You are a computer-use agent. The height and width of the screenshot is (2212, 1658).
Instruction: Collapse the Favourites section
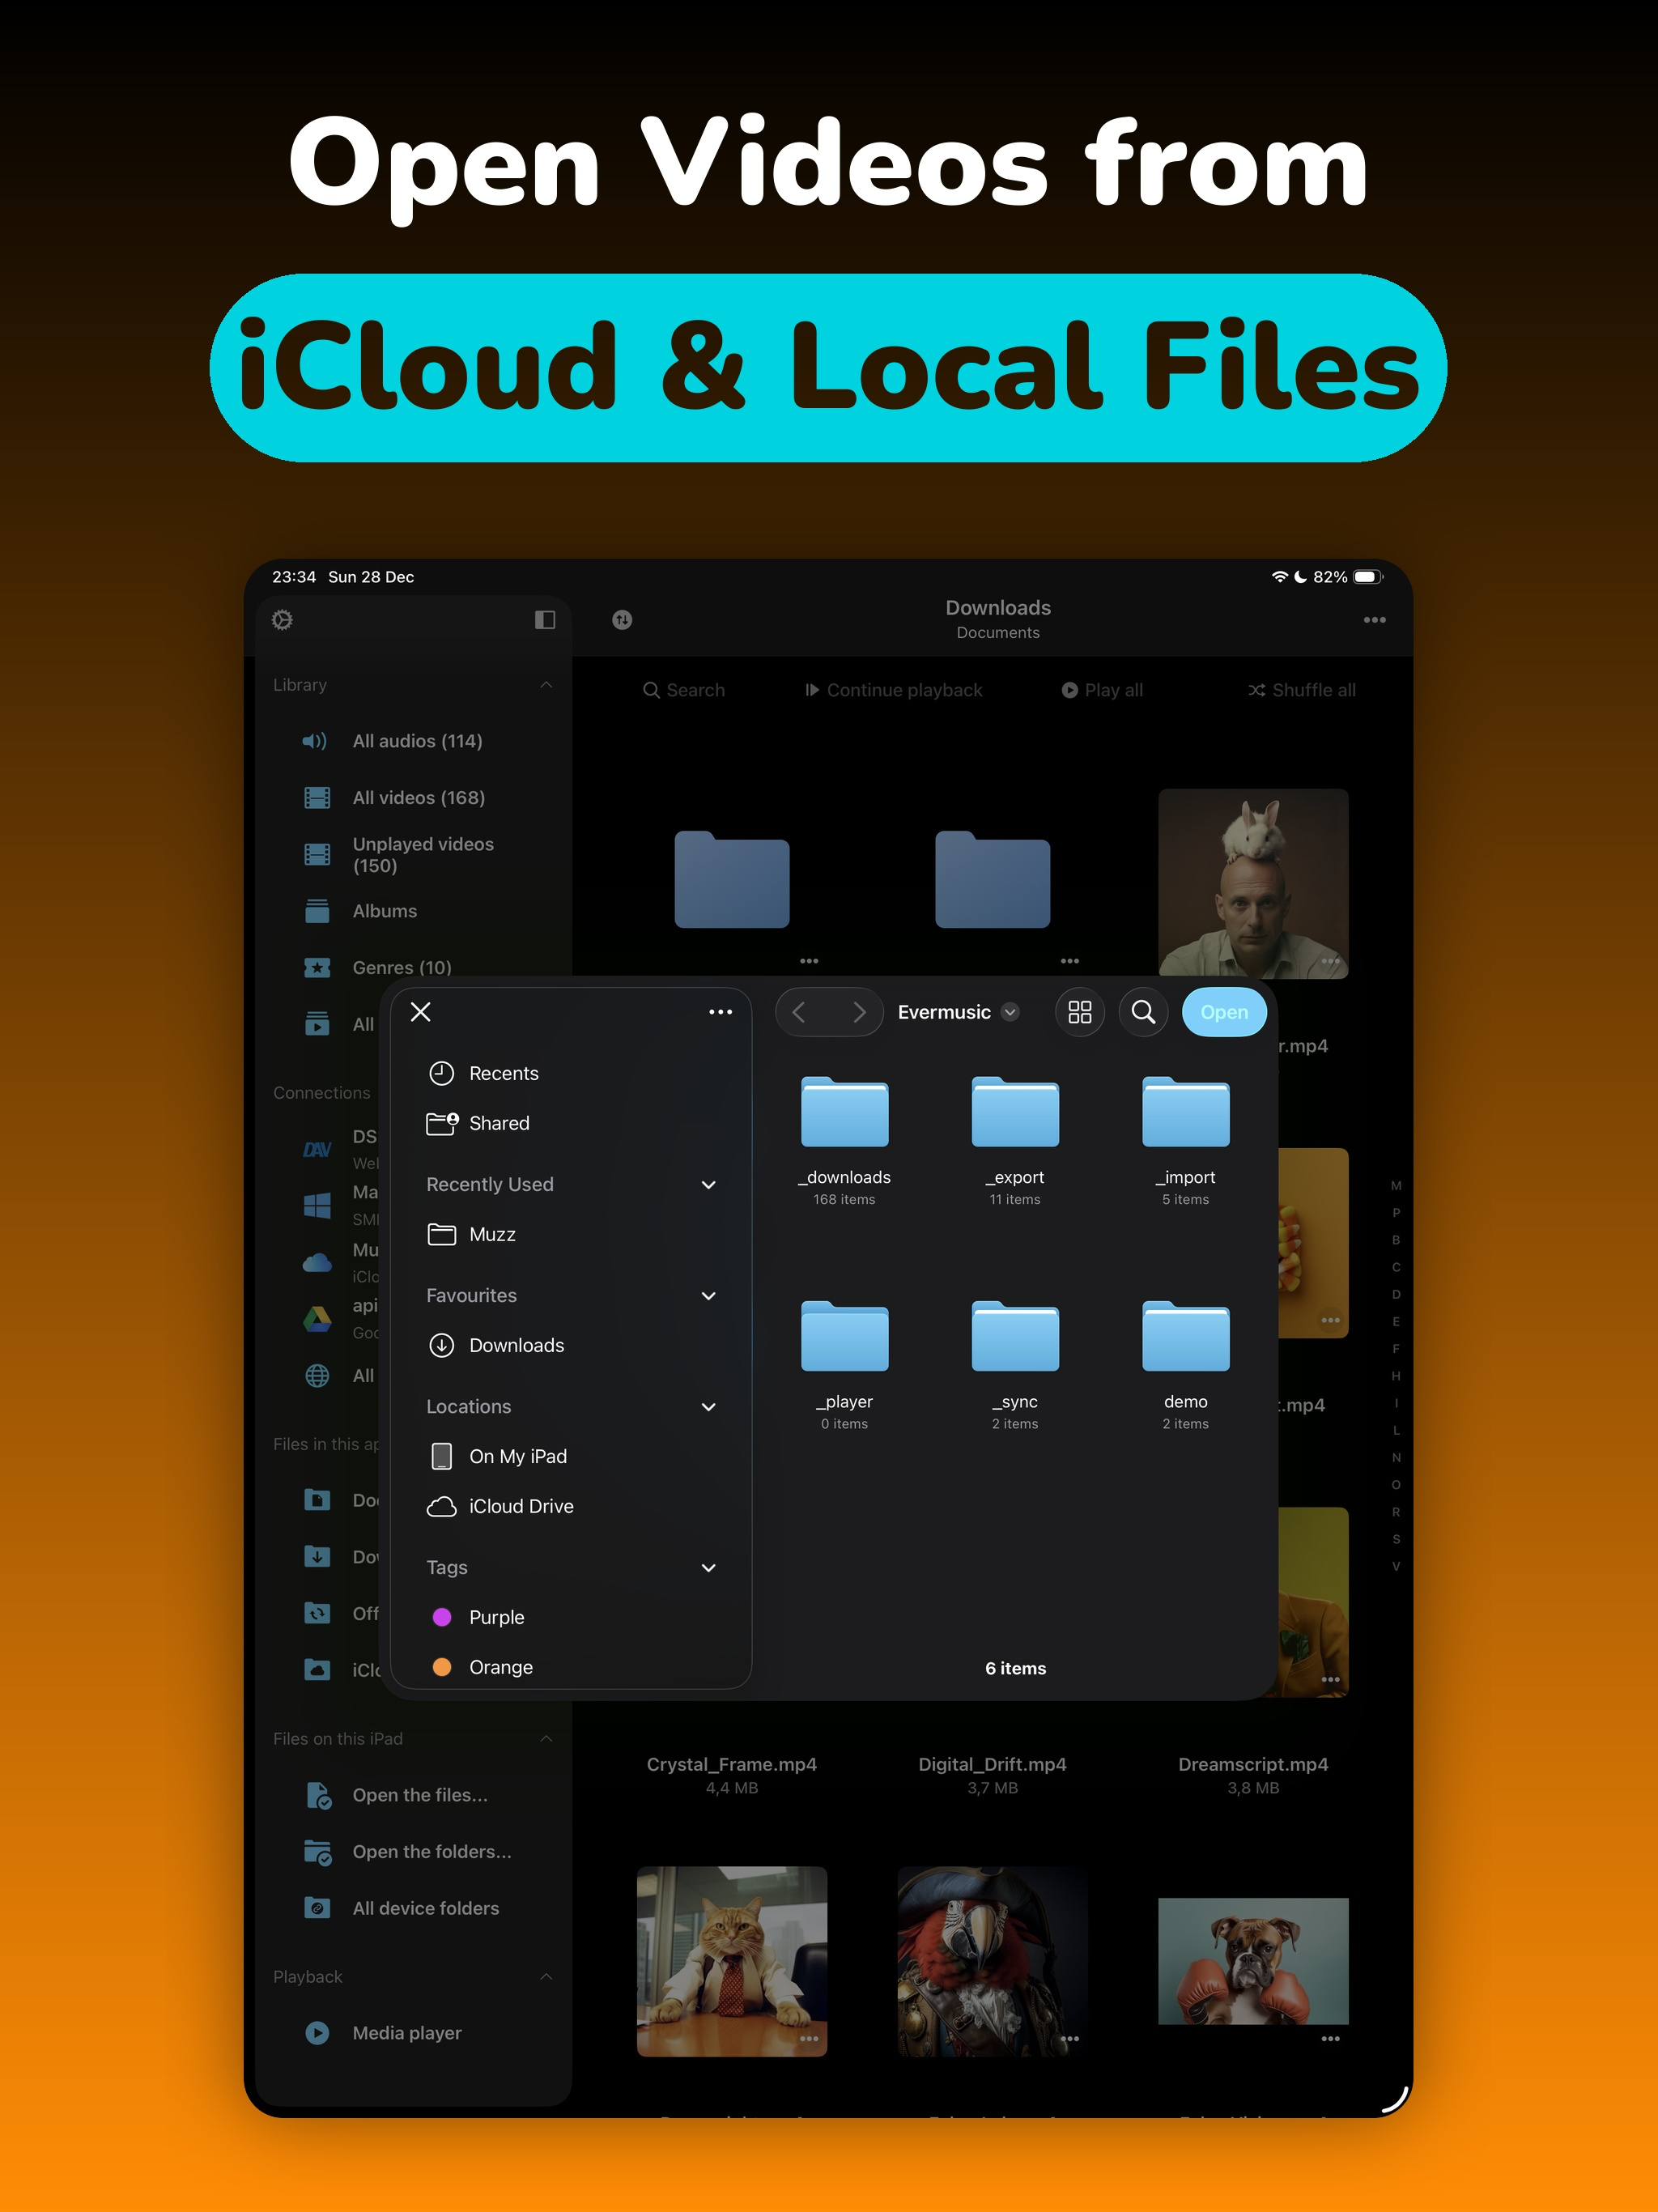(x=708, y=1296)
